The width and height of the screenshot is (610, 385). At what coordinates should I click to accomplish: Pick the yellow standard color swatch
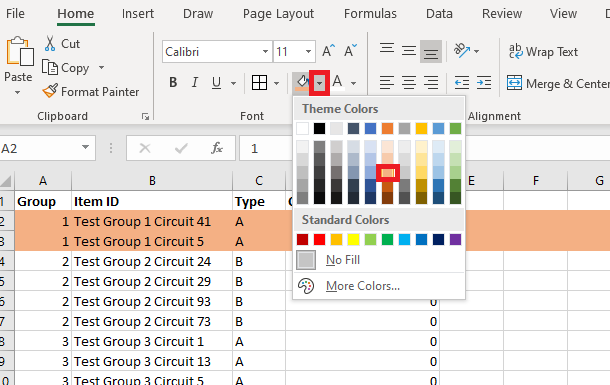coord(353,240)
